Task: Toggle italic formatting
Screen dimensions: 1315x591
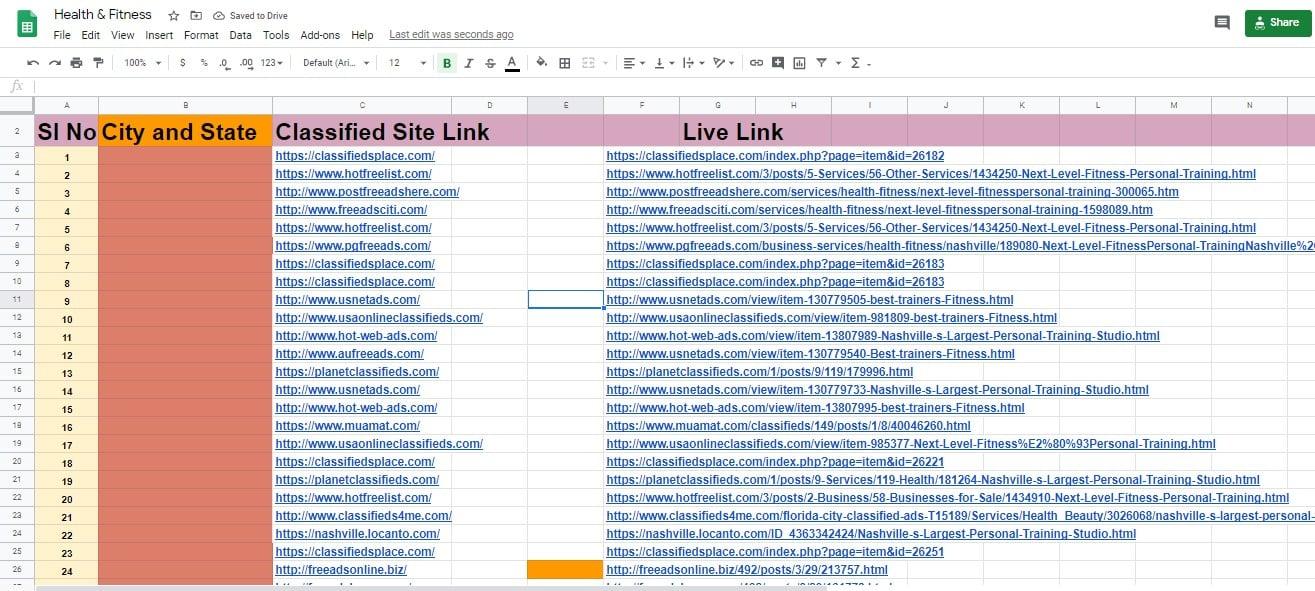Action: [467, 62]
